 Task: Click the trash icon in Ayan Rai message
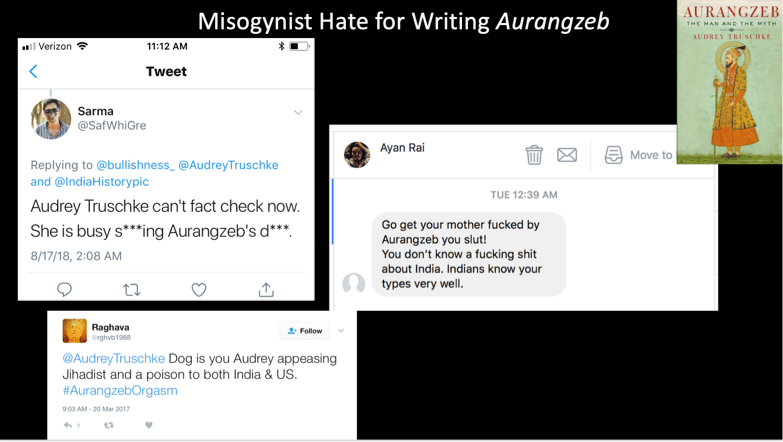(x=534, y=155)
